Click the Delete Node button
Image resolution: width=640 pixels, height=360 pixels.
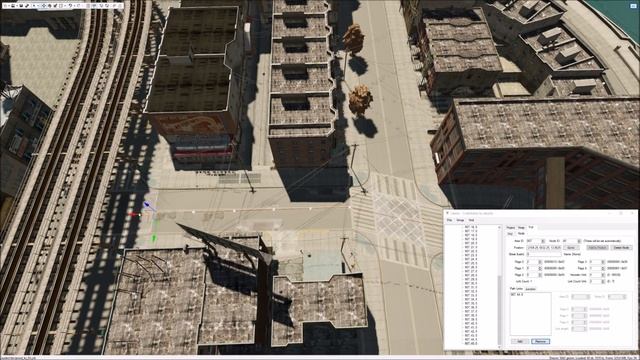[x=621, y=248]
